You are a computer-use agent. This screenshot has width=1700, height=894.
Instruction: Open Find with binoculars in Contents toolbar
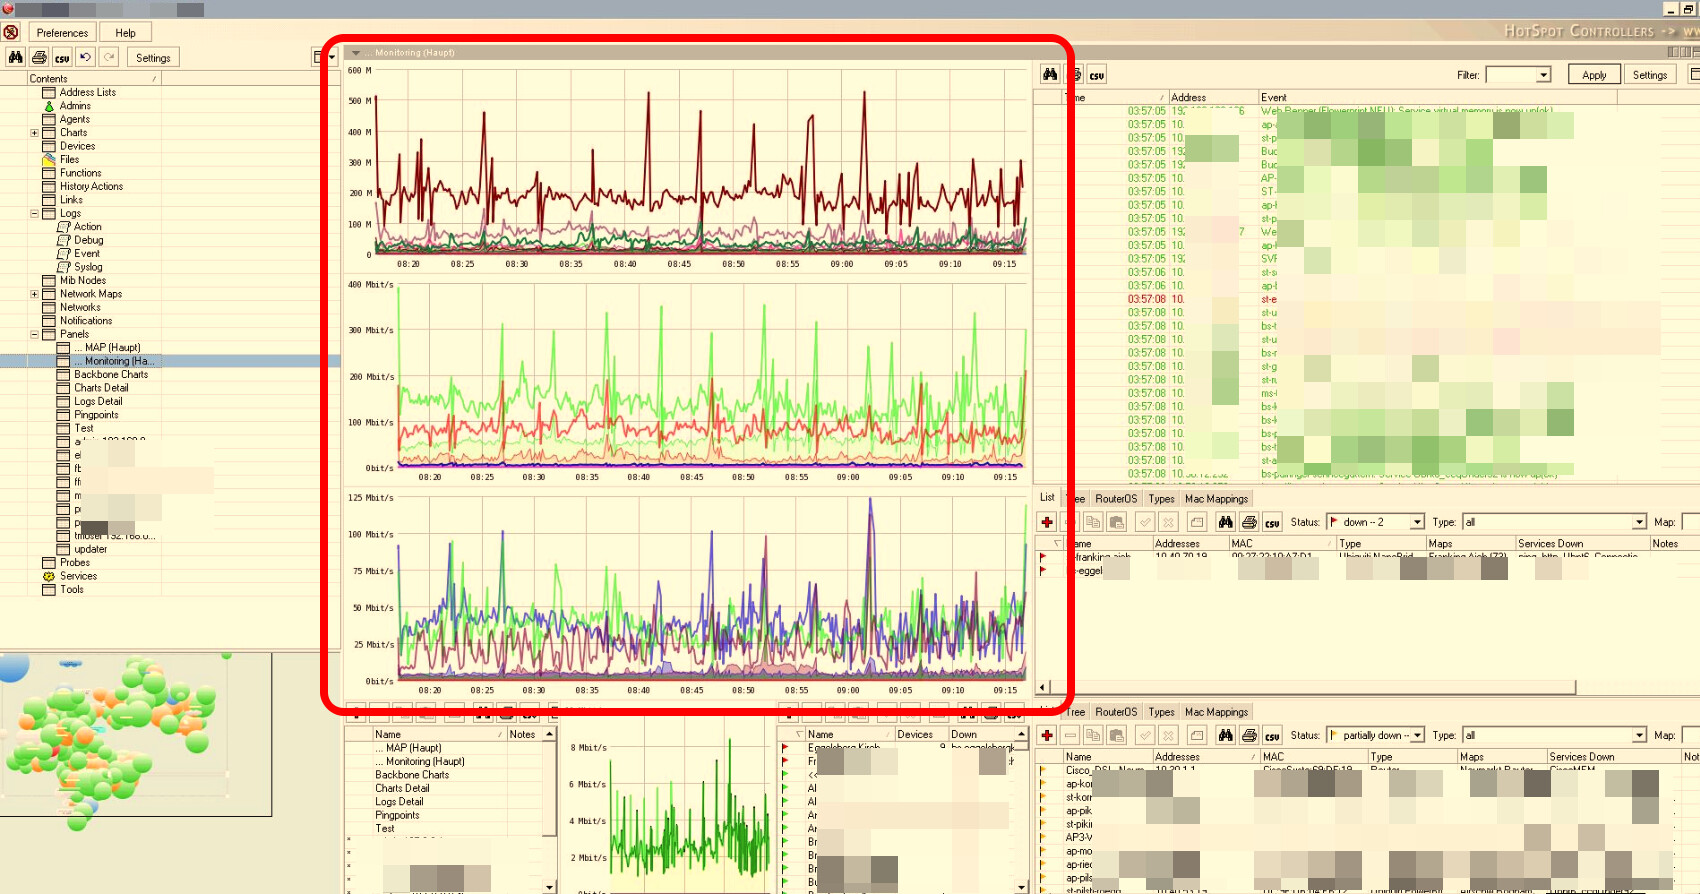tap(16, 58)
